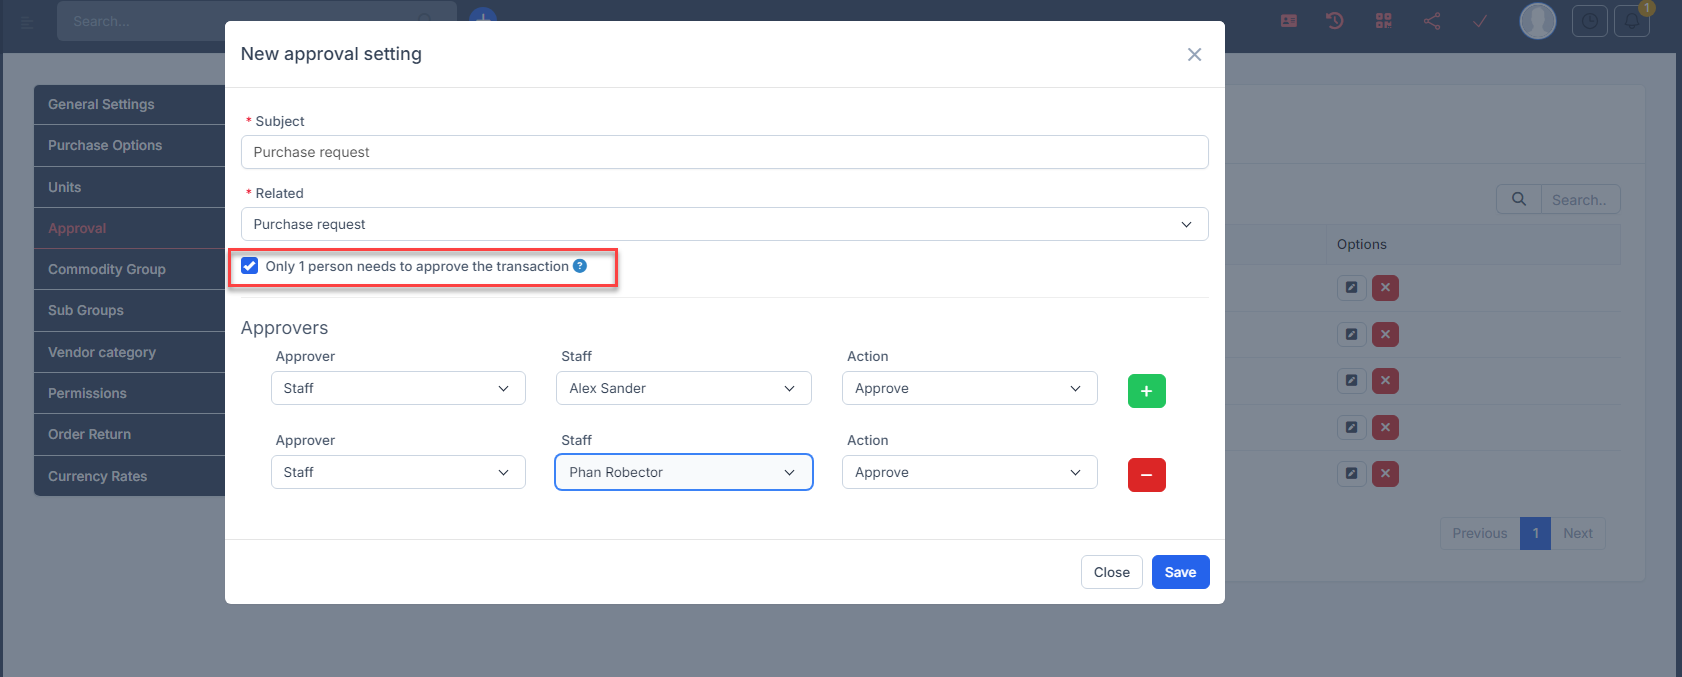Click into the Subject text field
This screenshot has height=677, width=1682.
click(x=724, y=152)
